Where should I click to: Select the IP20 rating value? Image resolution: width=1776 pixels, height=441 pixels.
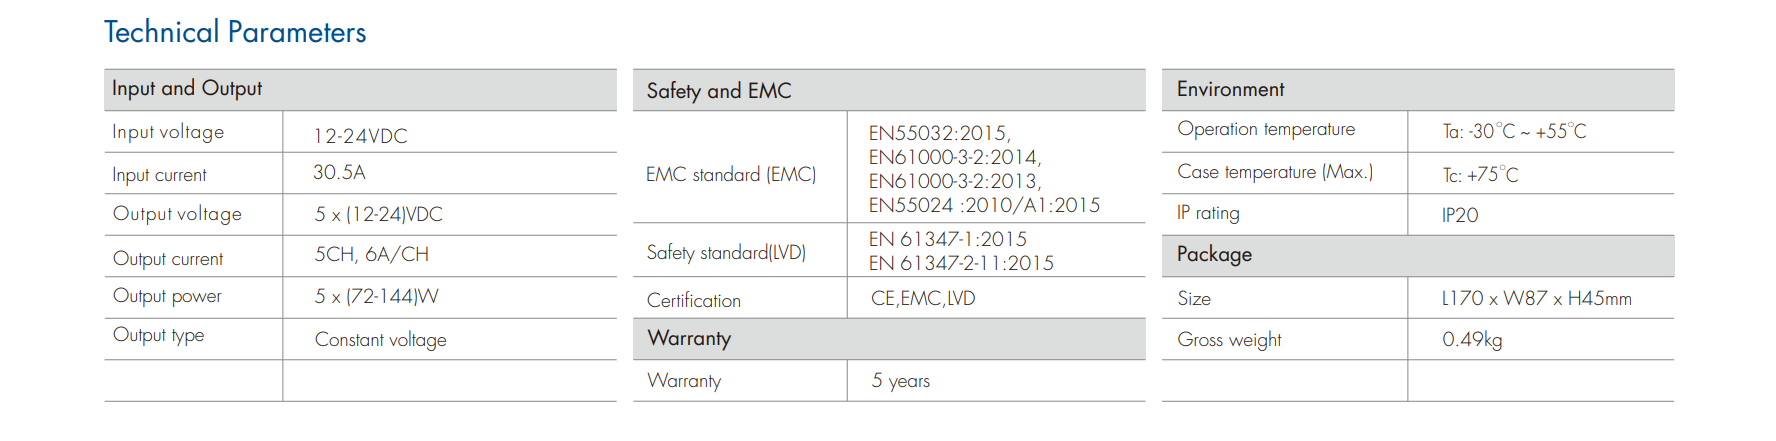pos(1460,215)
